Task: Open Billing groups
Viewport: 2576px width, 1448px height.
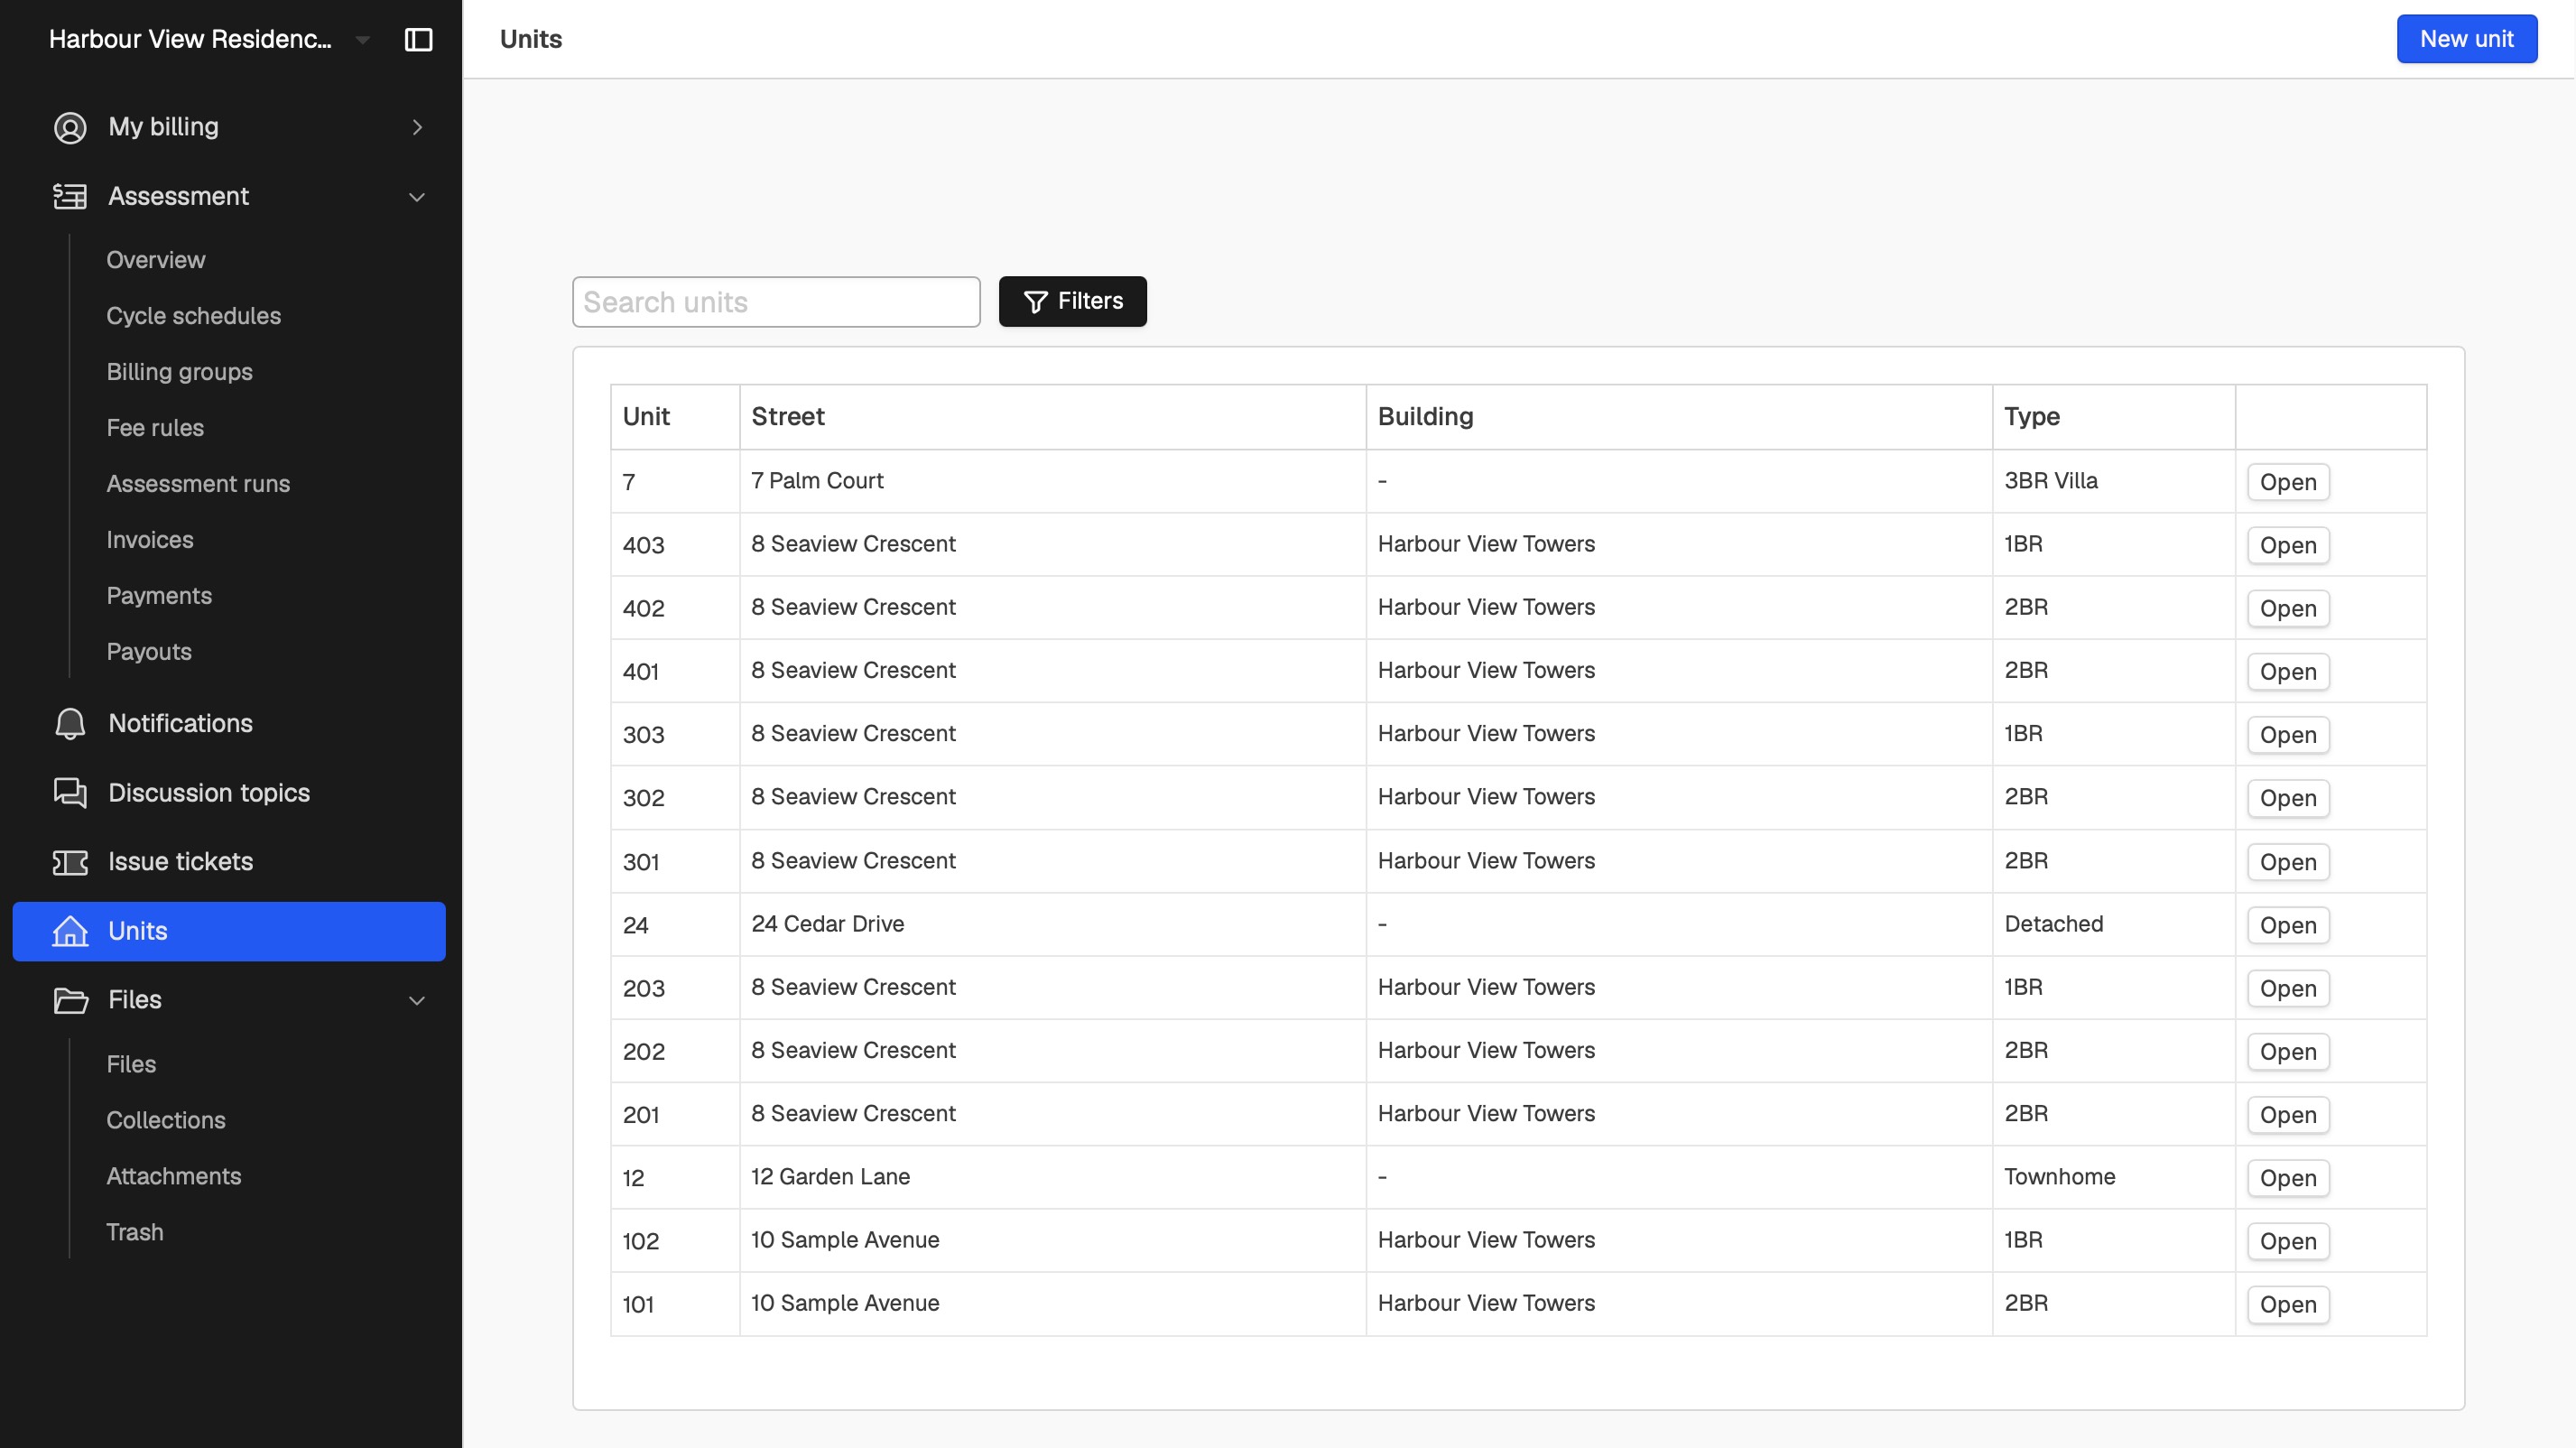Action: 180,372
